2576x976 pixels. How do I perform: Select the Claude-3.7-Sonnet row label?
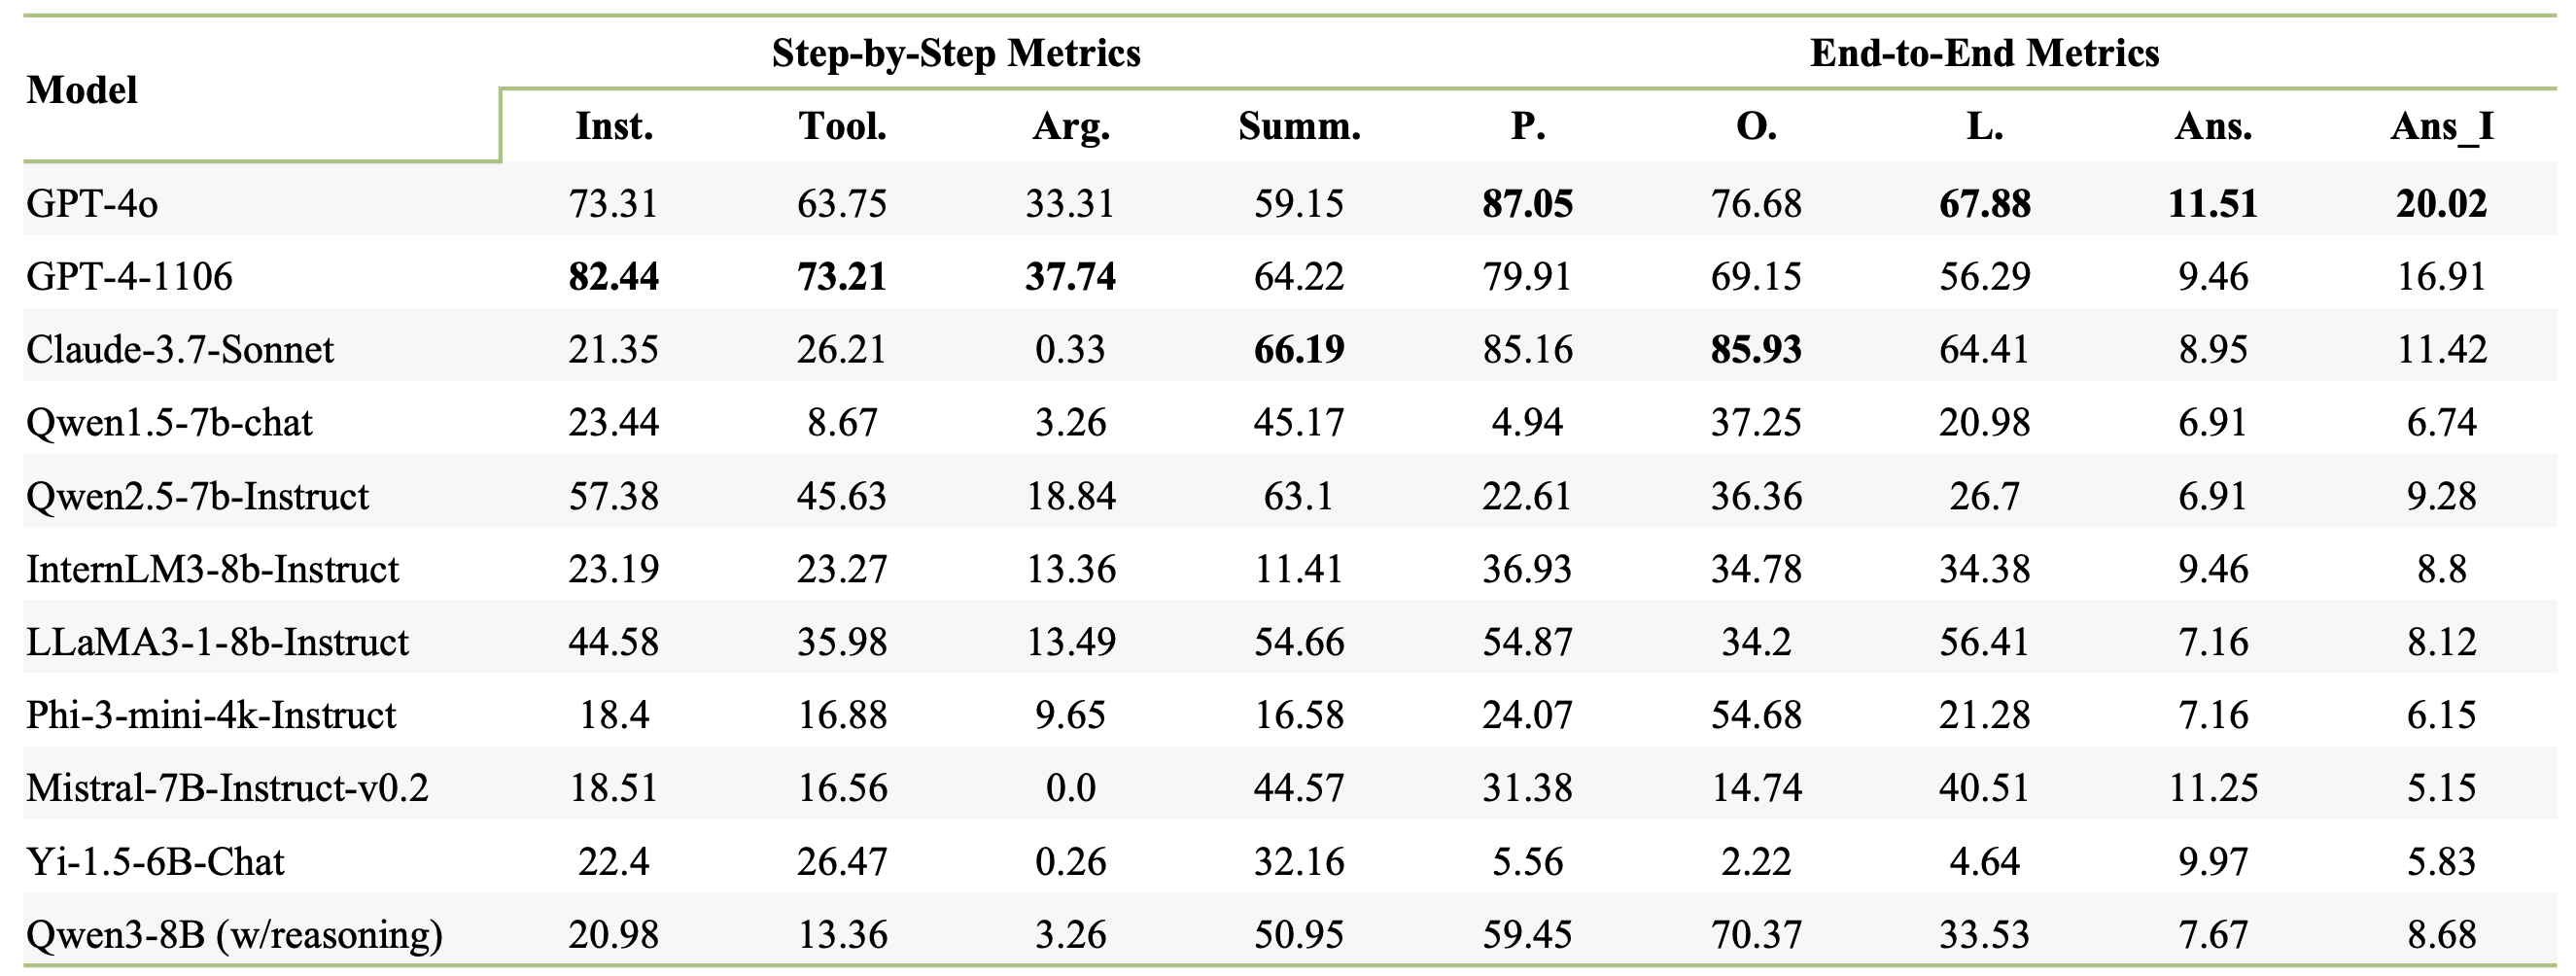[x=180, y=350]
